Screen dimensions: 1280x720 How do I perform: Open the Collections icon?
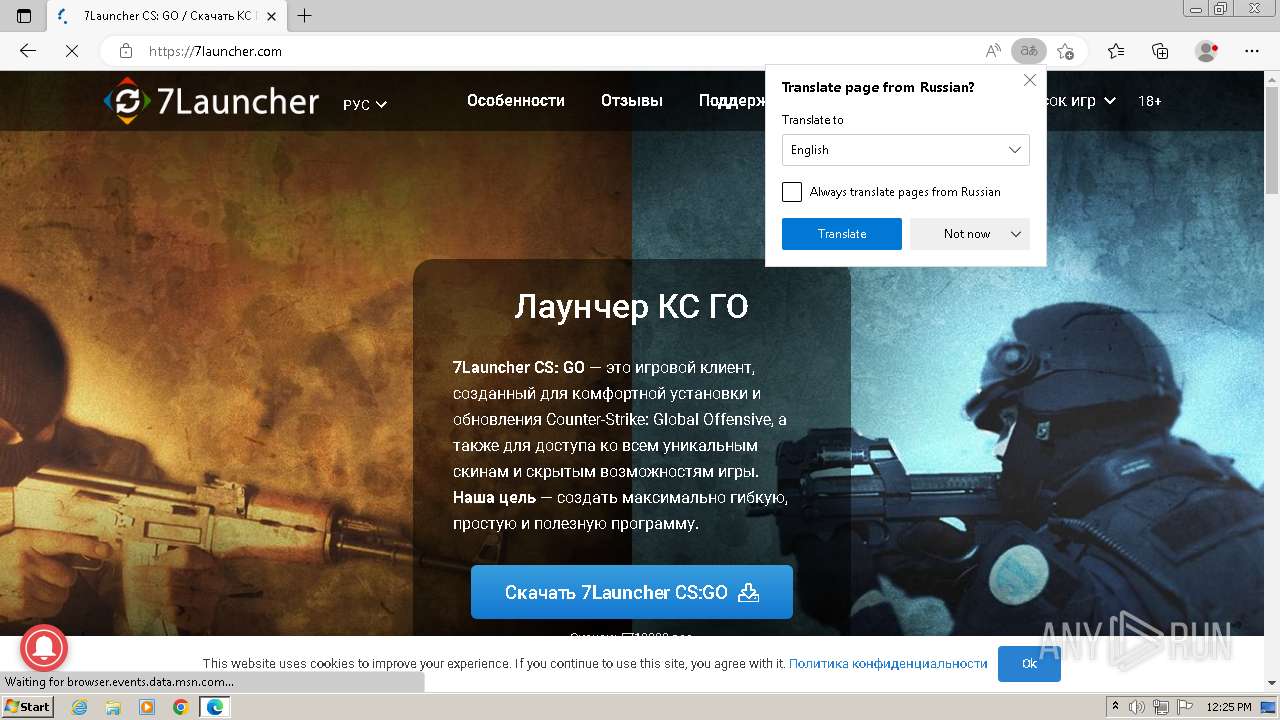click(1160, 51)
